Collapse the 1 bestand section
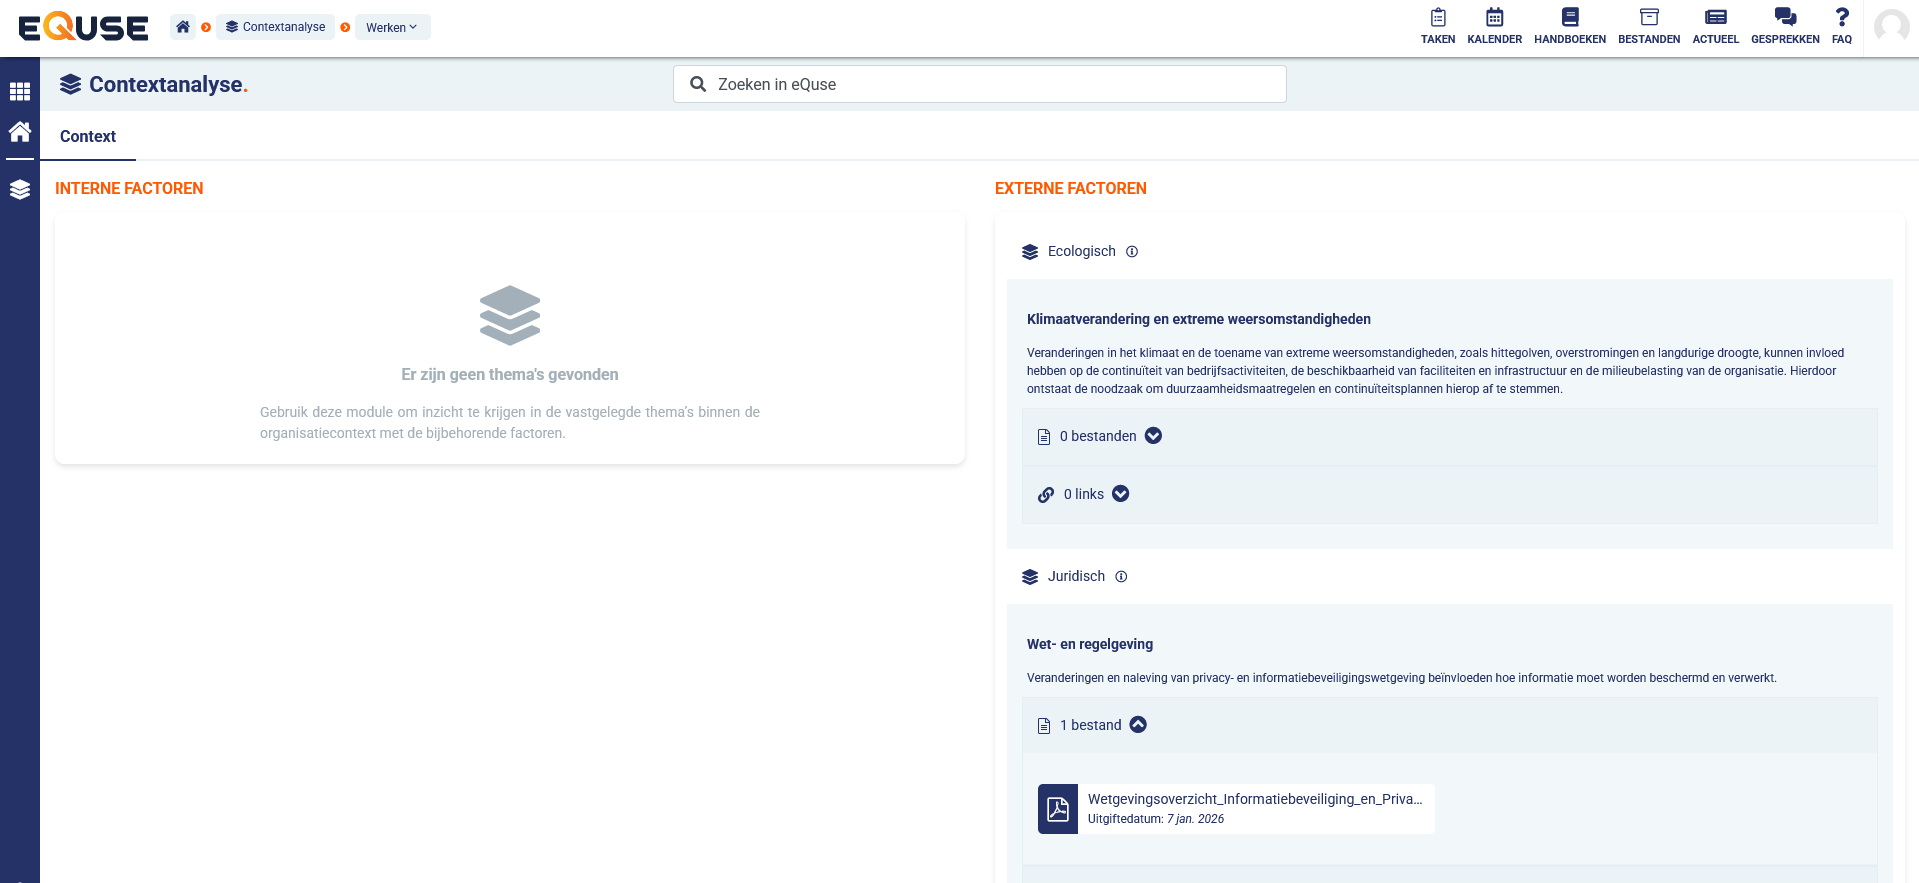 [1138, 725]
